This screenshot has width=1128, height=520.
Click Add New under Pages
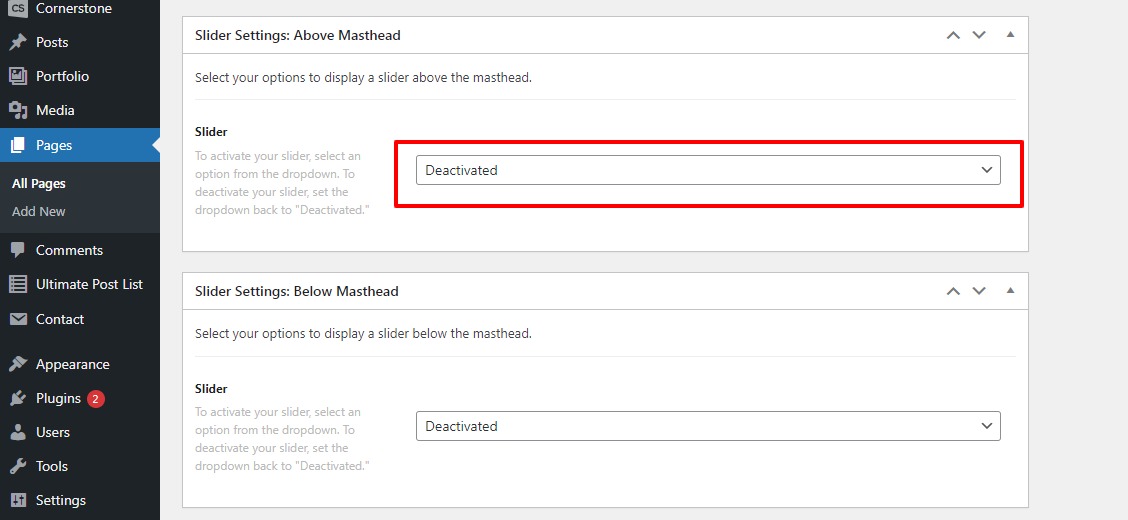[x=39, y=211]
